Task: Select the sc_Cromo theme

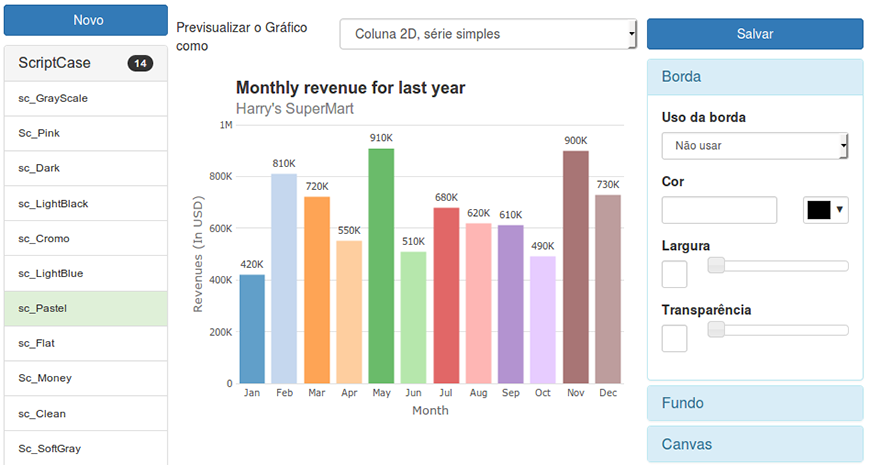Action: pyautogui.click(x=86, y=239)
